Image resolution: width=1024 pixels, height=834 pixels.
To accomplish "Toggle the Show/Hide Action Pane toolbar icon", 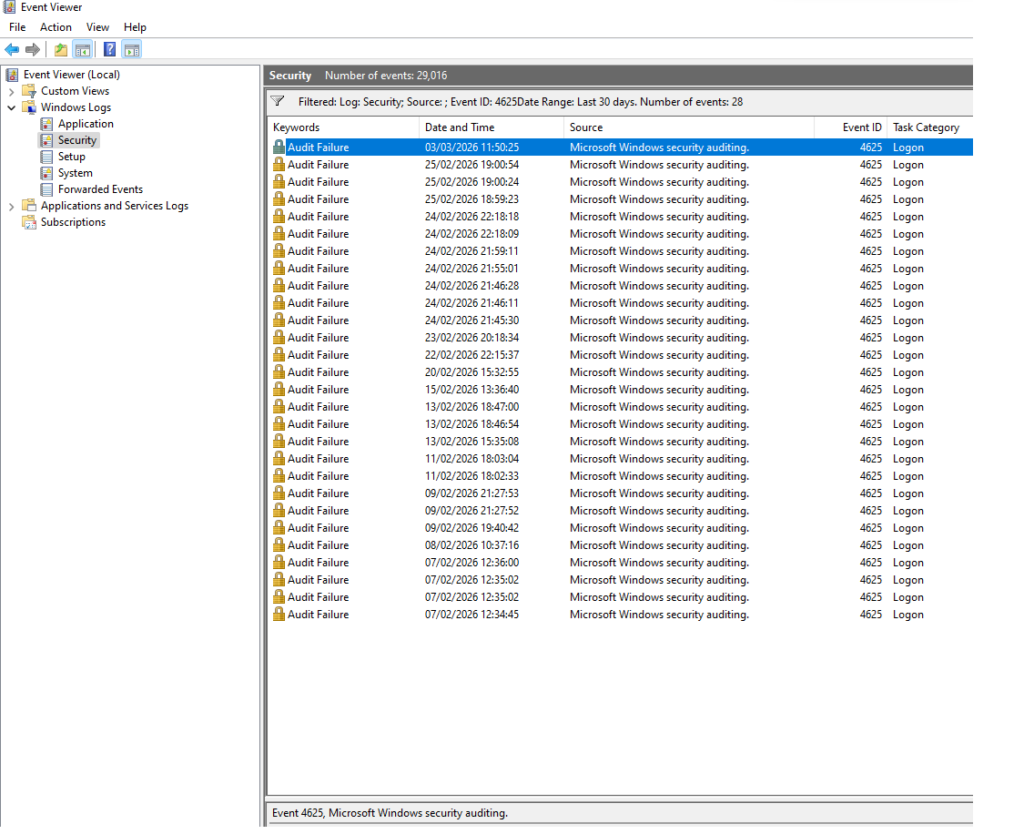I will (132, 50).
